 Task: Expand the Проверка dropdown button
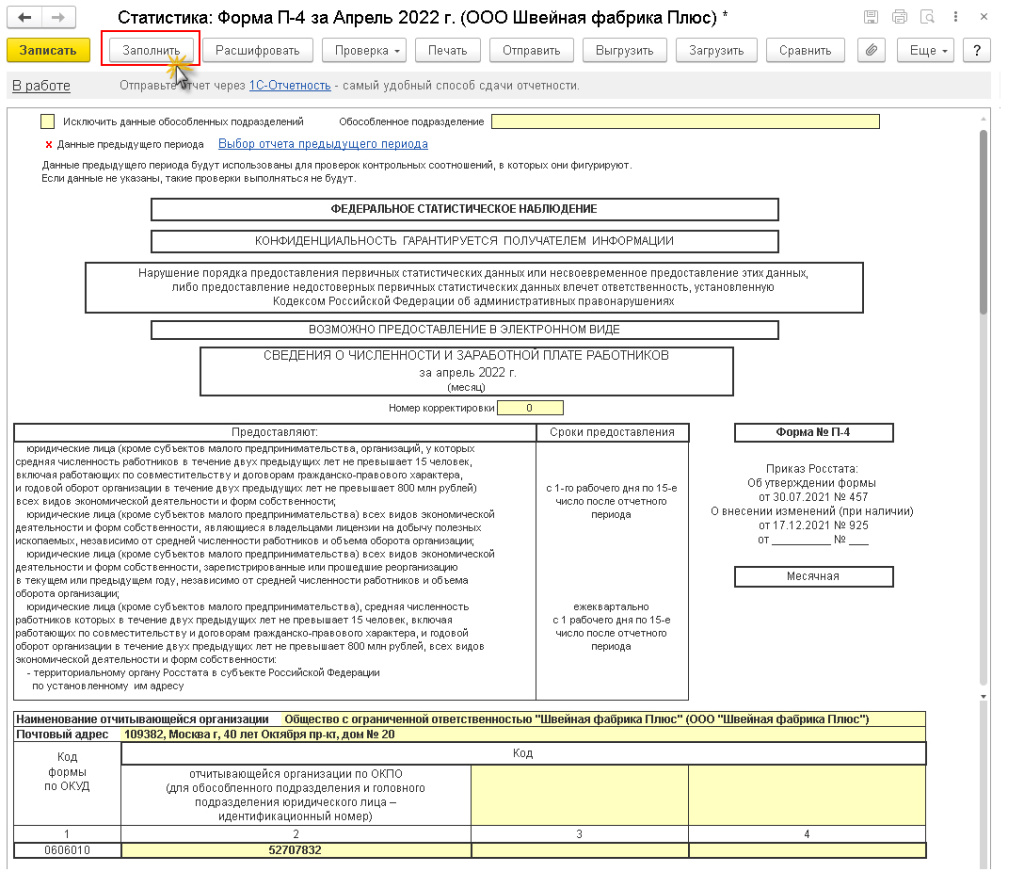368,51
